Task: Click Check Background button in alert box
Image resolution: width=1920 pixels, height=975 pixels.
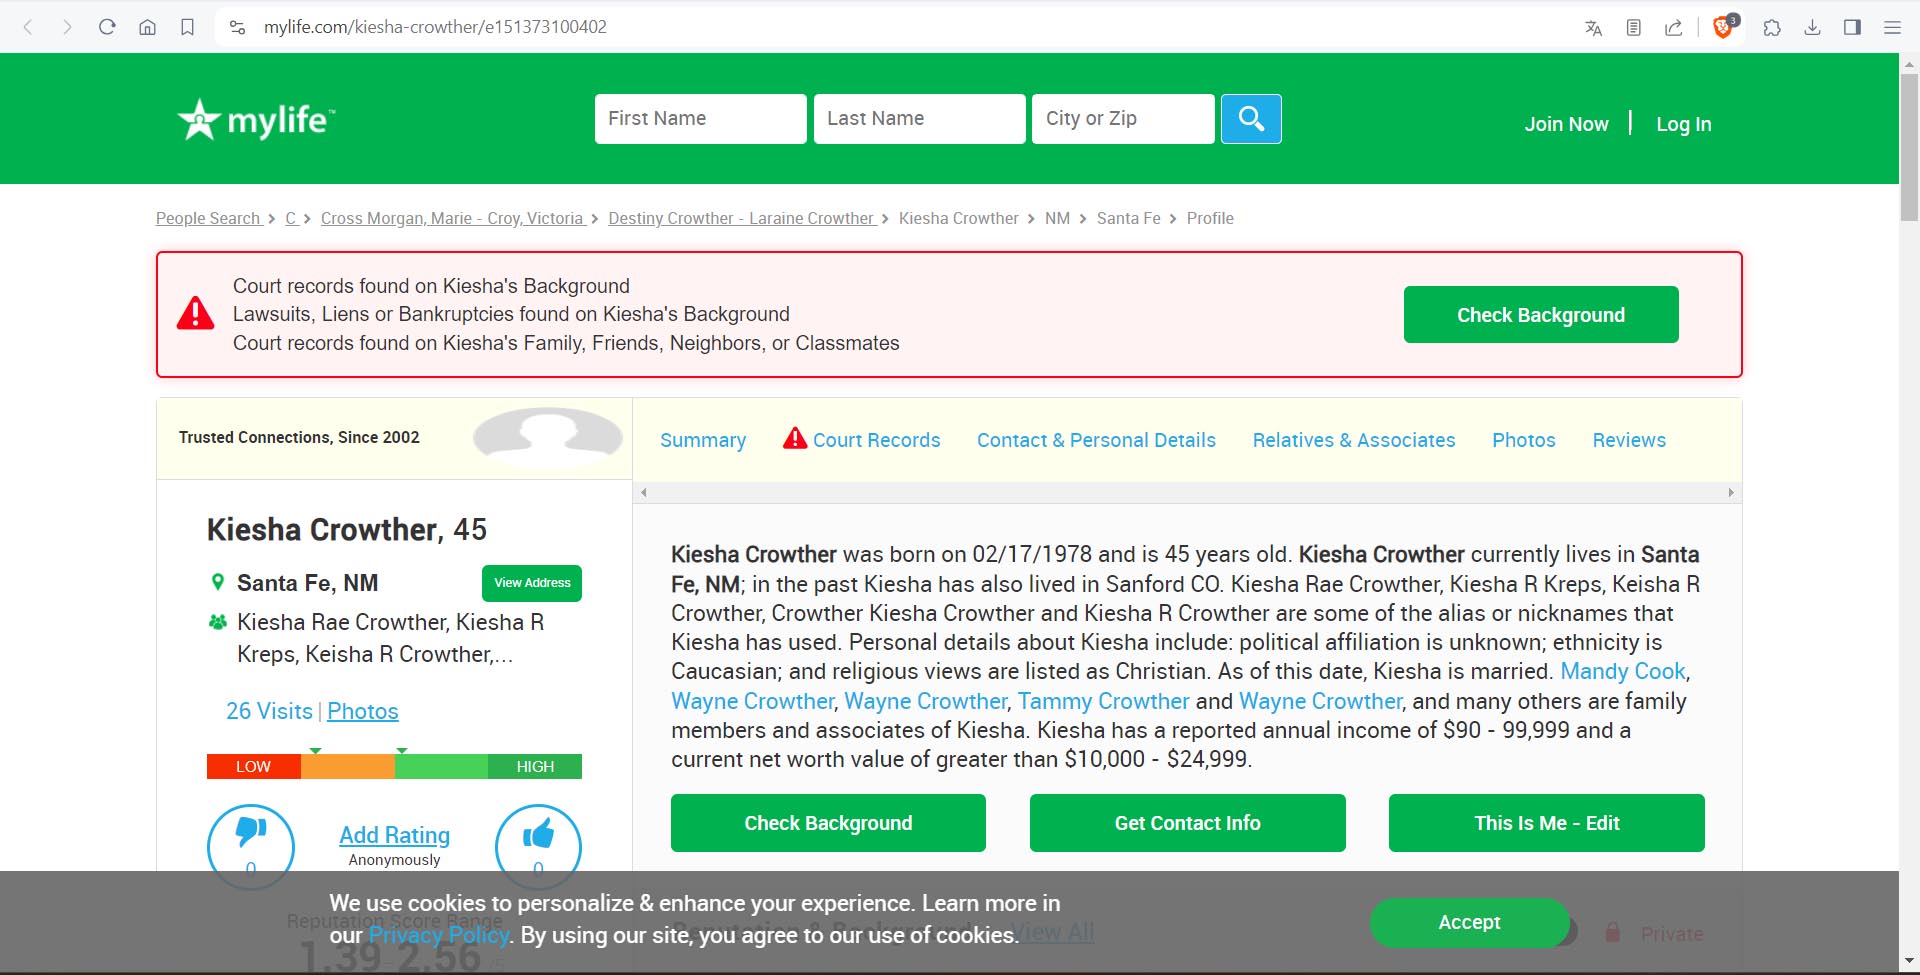Action: pos(1541,315)
